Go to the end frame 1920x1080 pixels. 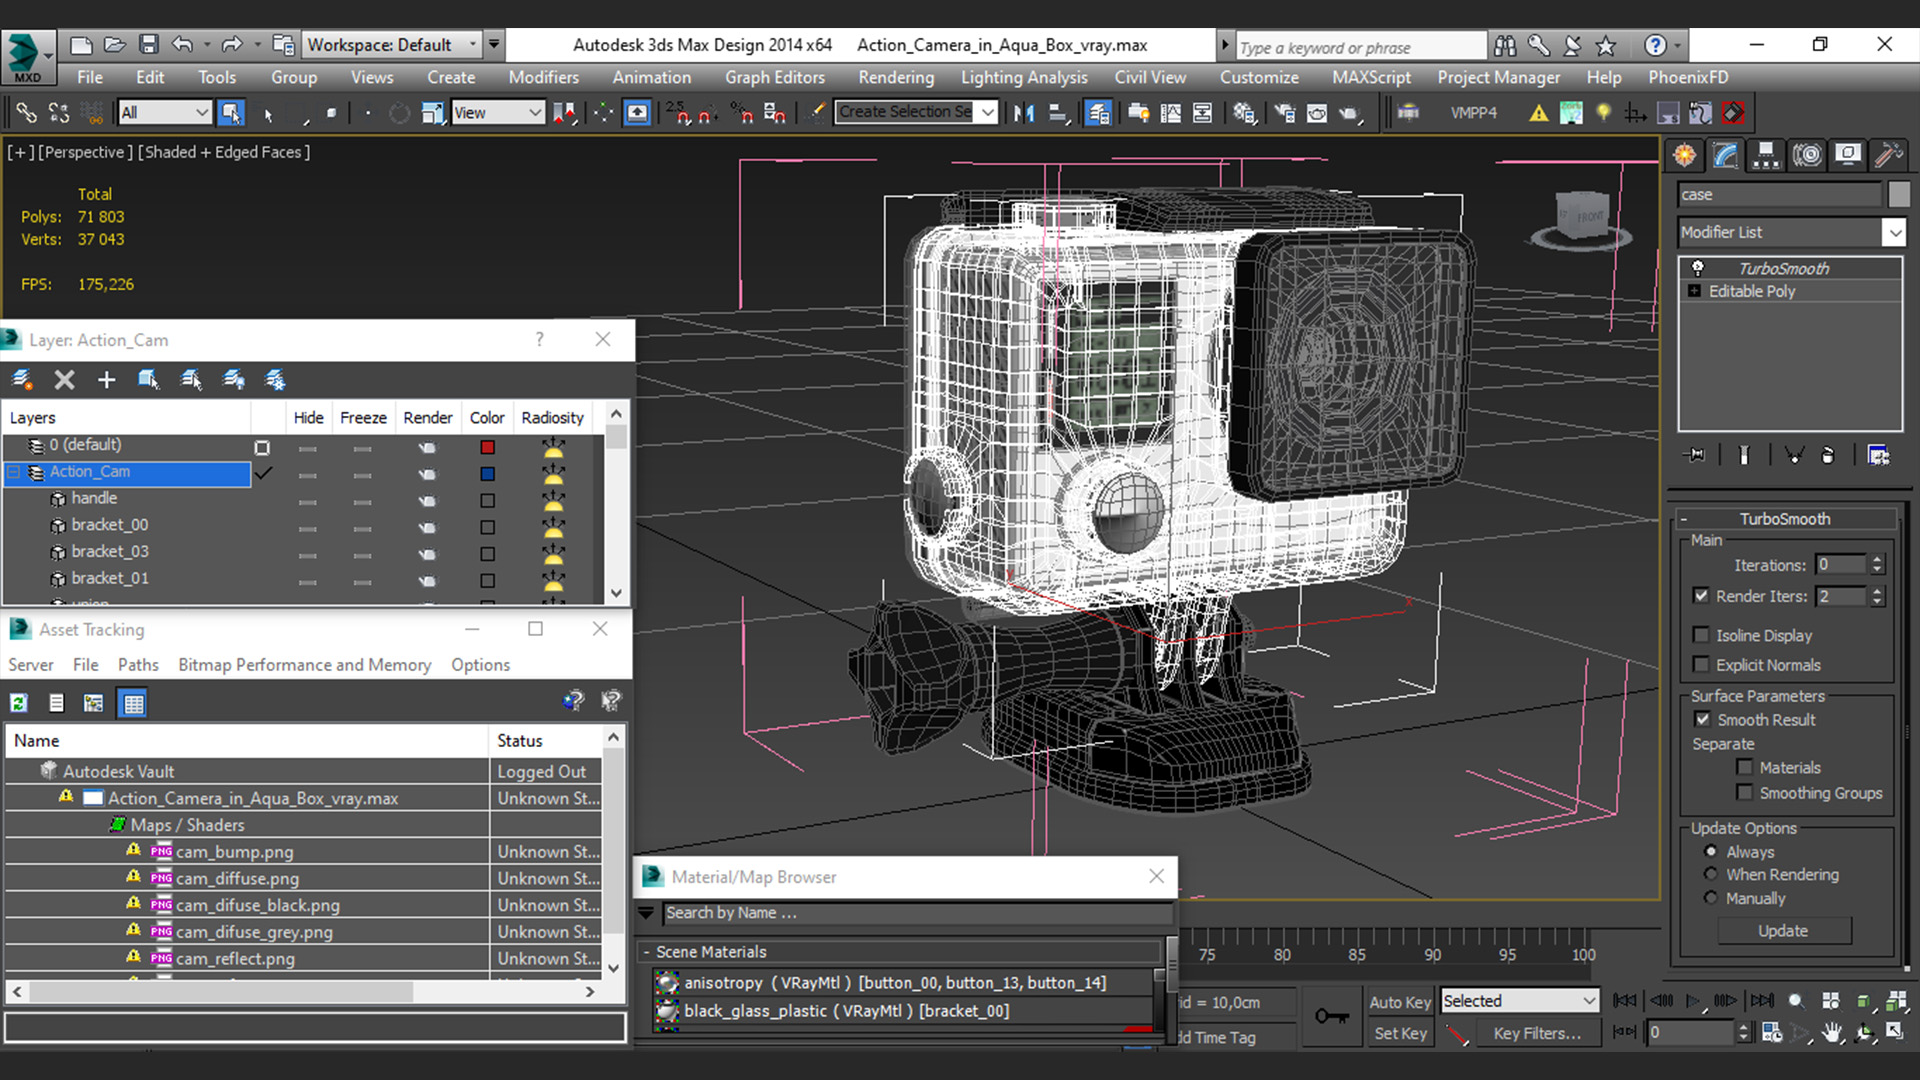1762,1001
